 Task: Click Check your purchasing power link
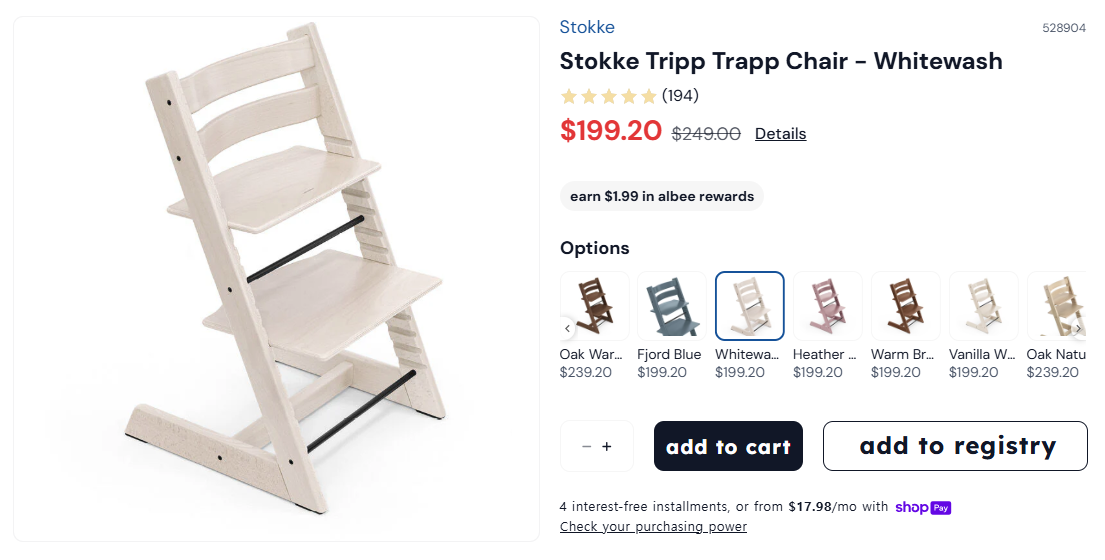pos(653,527)
